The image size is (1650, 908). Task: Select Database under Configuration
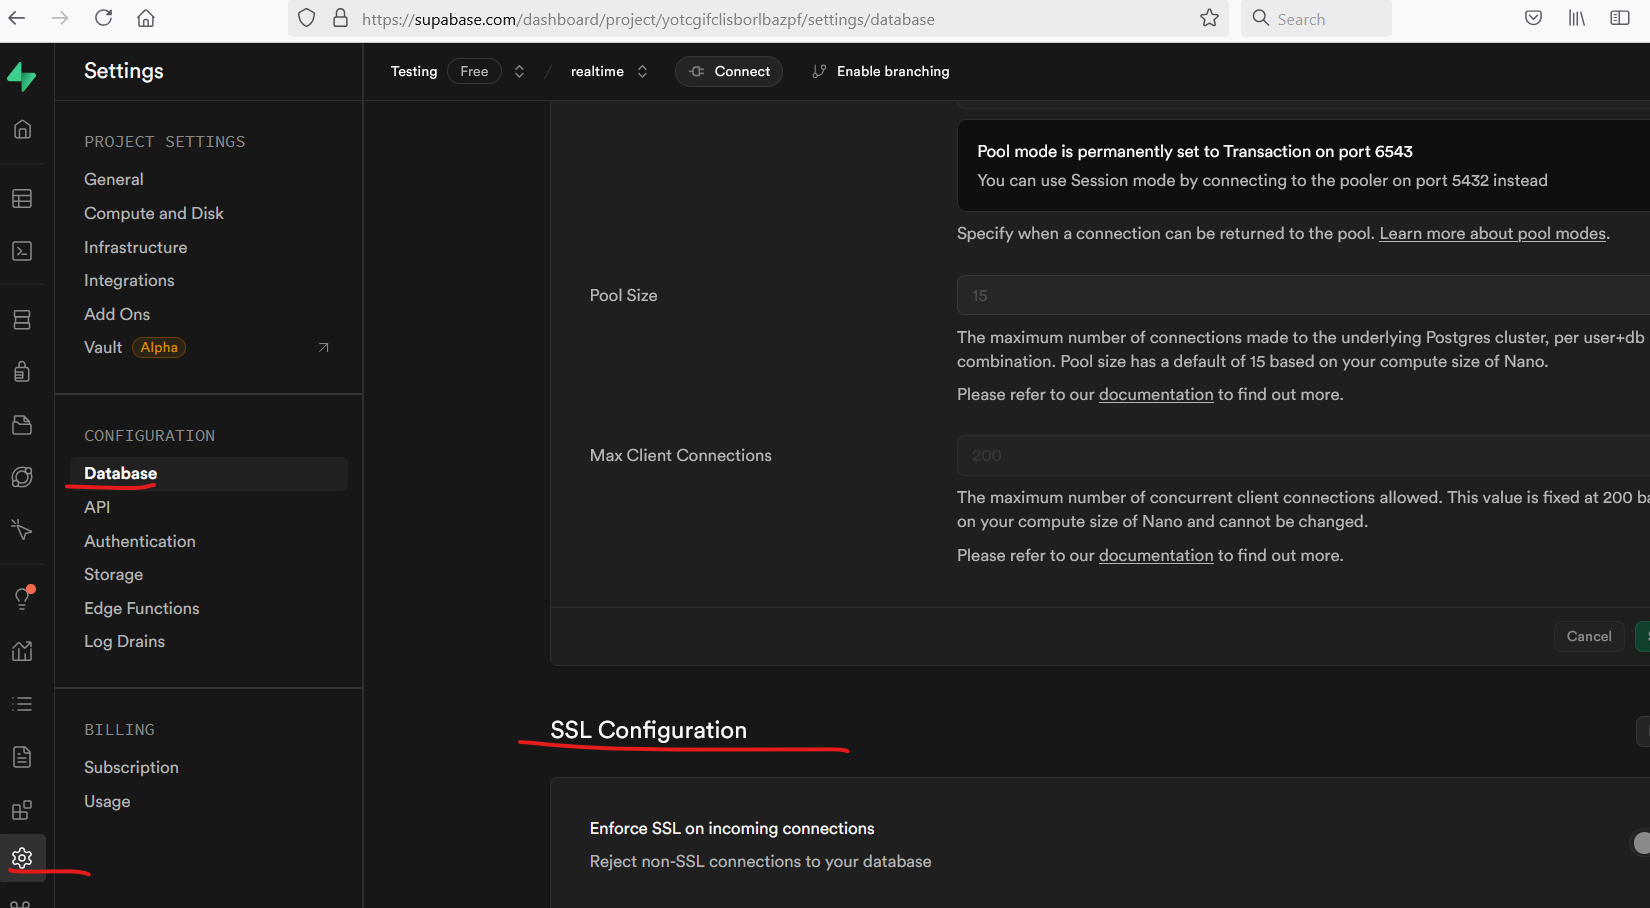pyautogui.click(x=208, y=473)
